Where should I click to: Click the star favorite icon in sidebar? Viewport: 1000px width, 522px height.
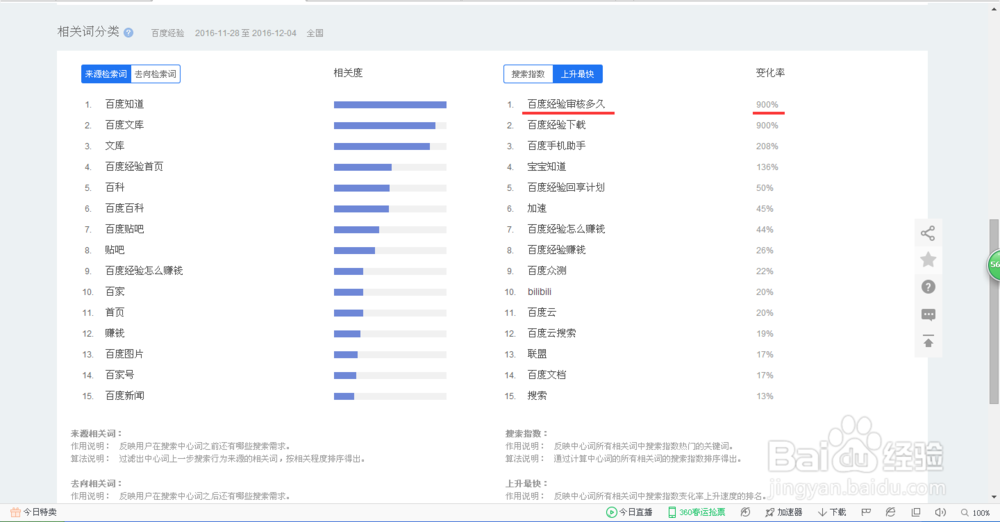pyautogui.click(x=928, y=260)
